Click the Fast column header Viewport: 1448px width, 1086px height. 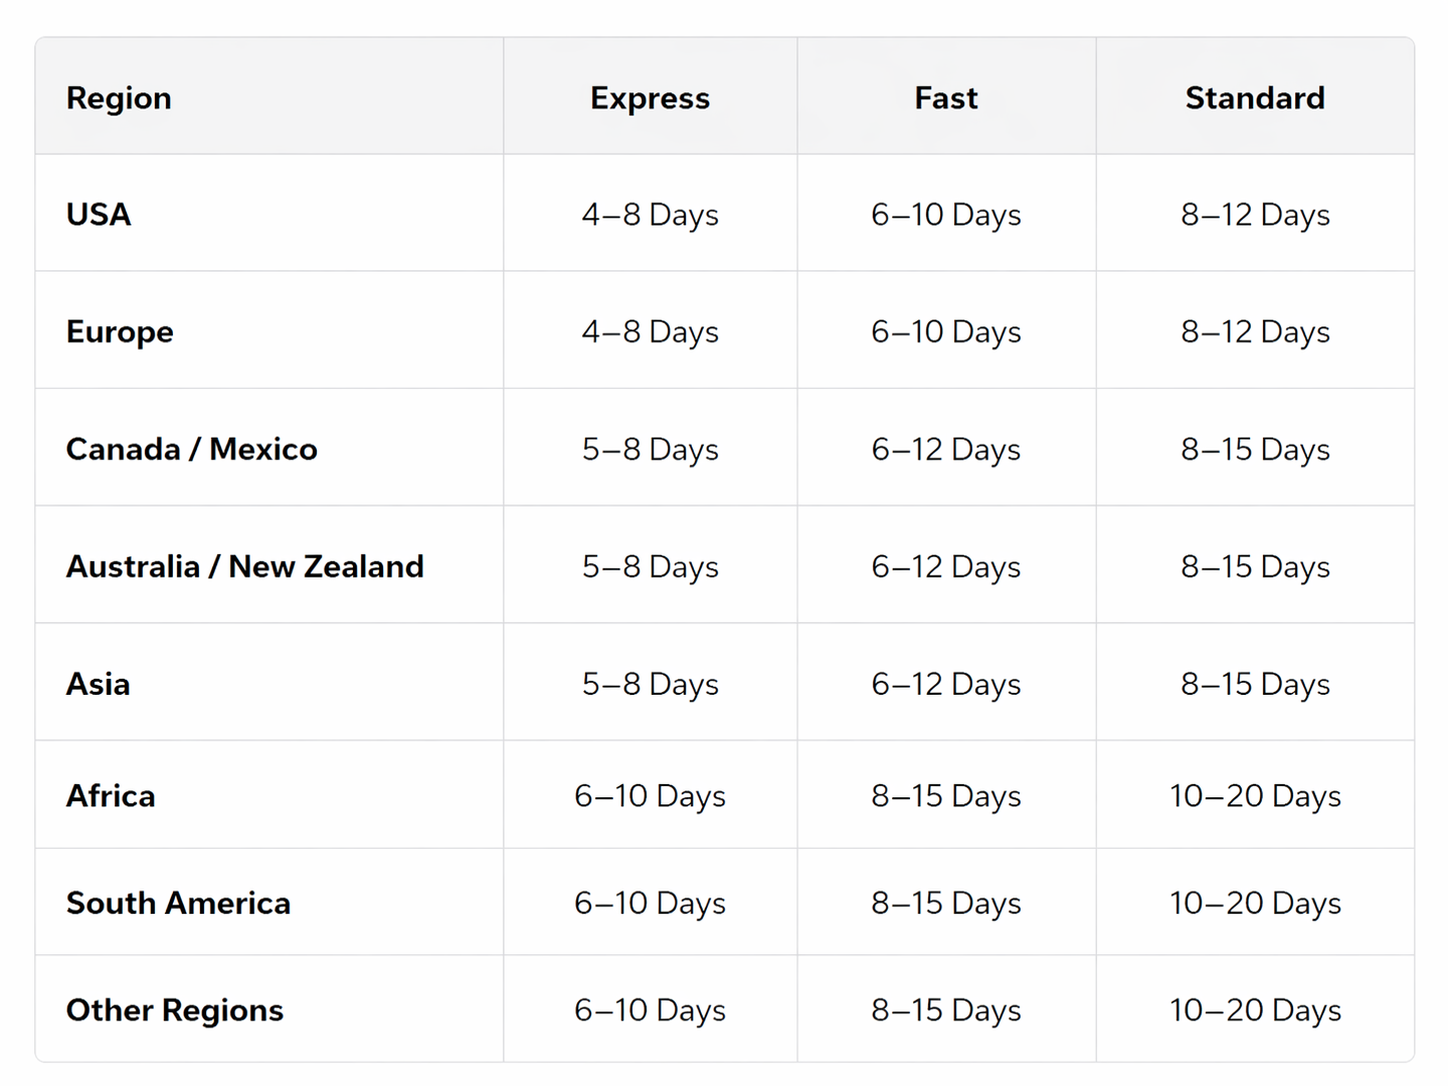[946, 98]
